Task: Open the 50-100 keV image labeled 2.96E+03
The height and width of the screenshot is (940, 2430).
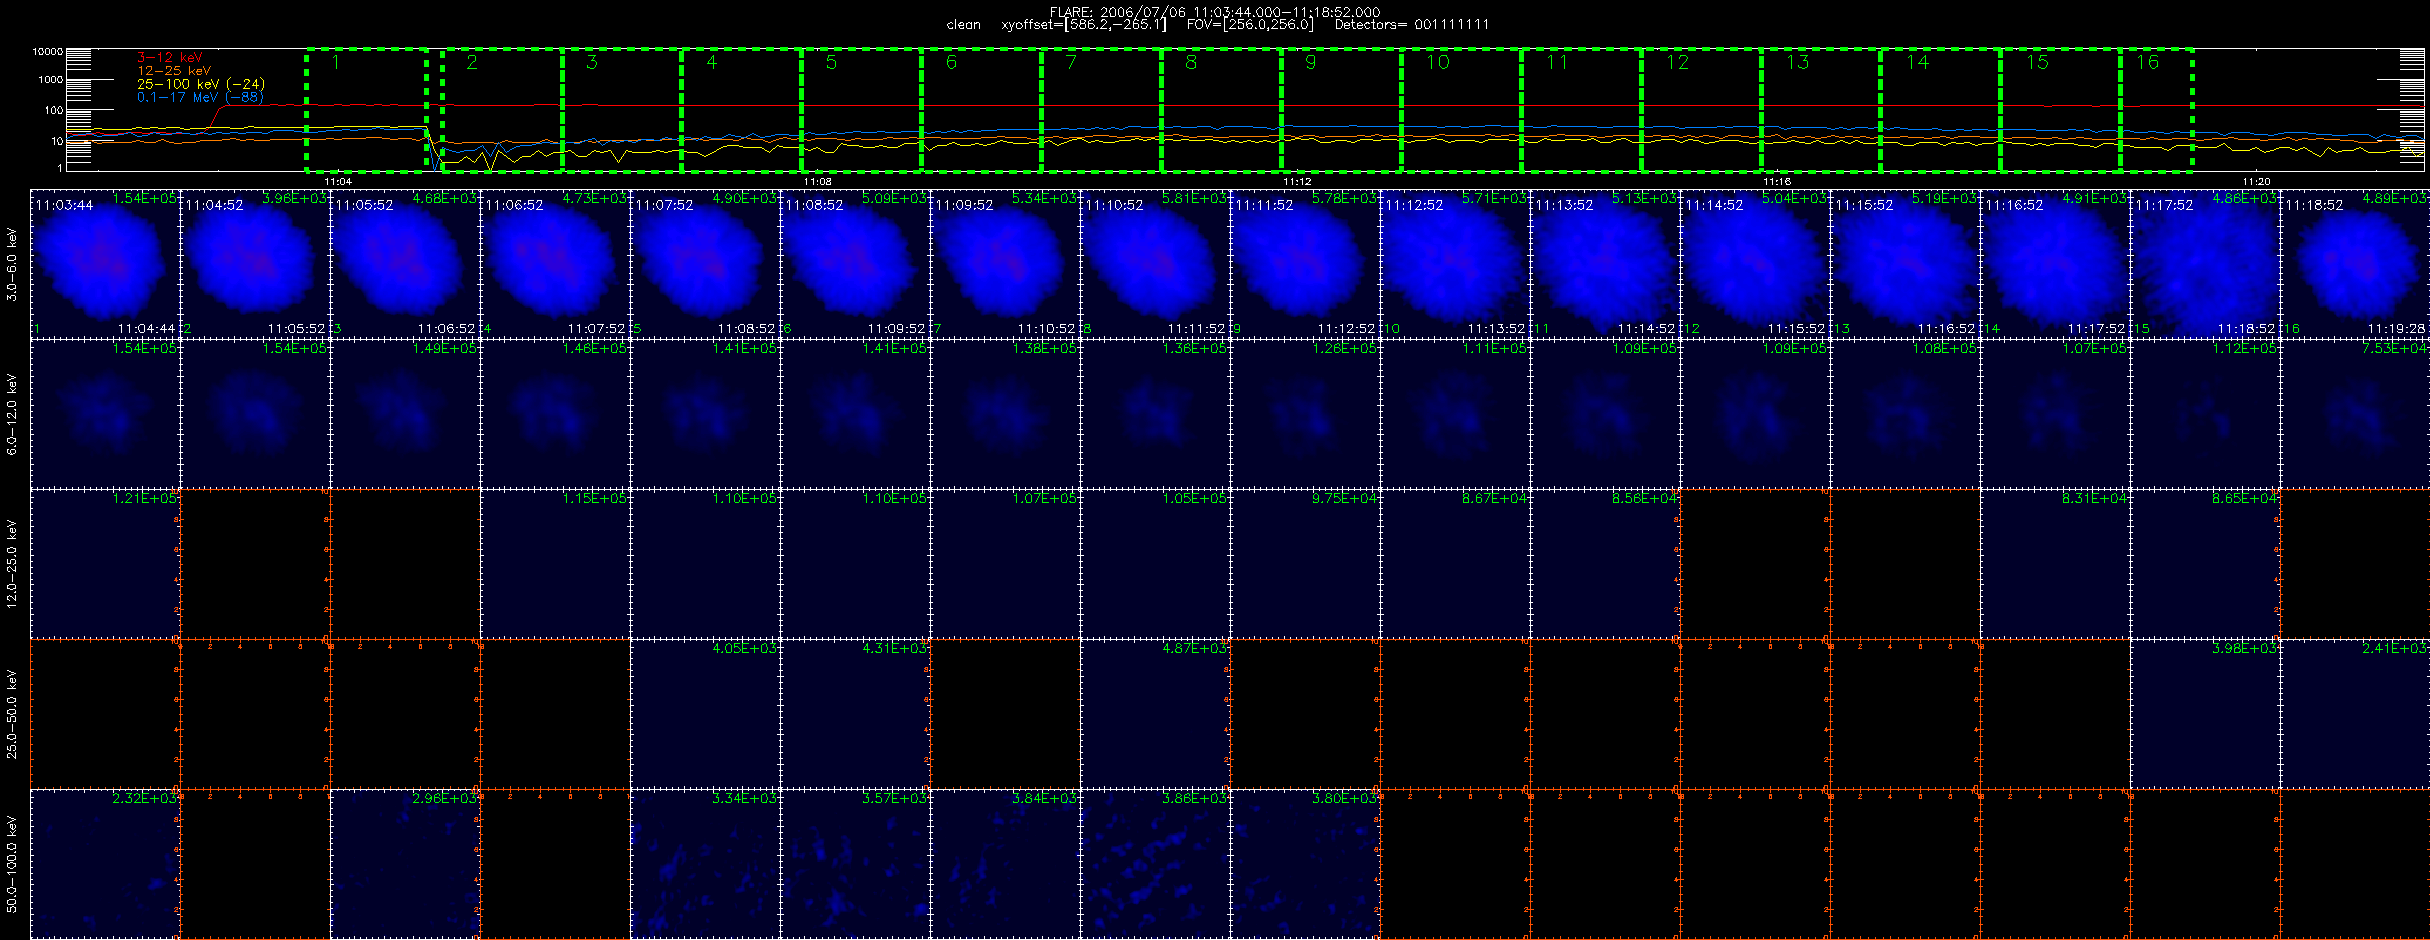Action: click(405, 864)
